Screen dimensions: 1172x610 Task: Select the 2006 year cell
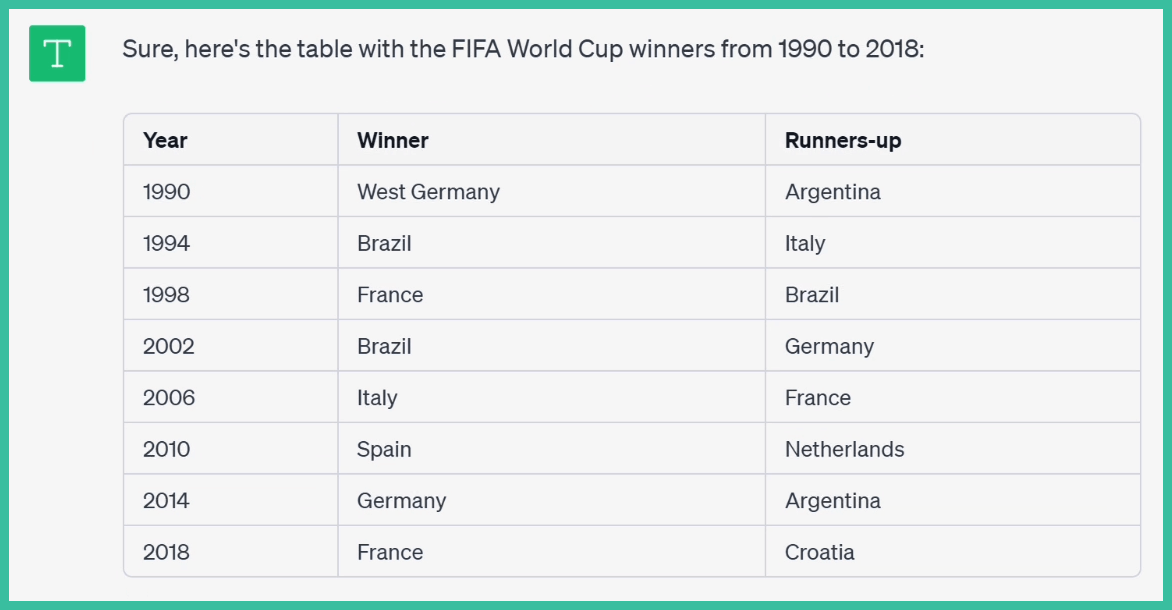point(168,398)
